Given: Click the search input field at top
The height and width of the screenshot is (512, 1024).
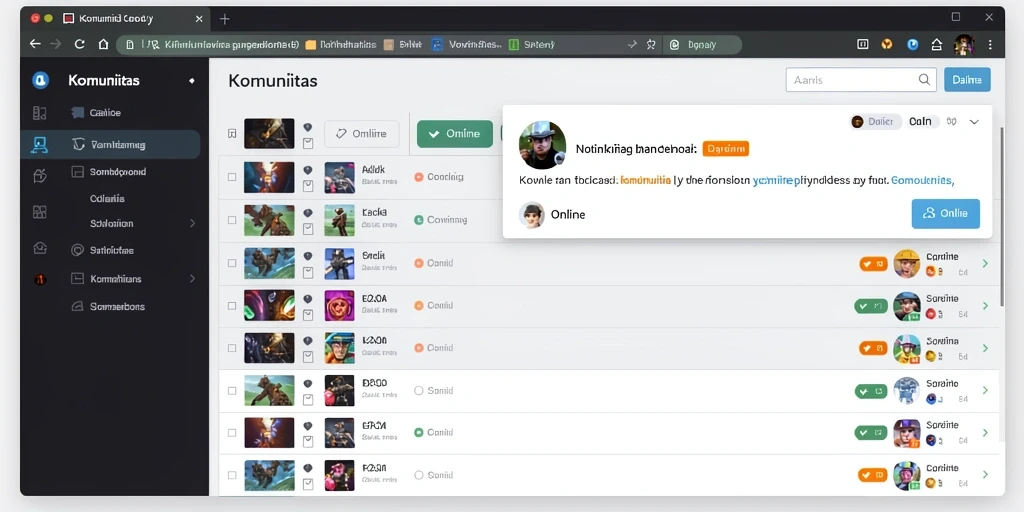Looking at the screenshot, I should pos(861,80).
